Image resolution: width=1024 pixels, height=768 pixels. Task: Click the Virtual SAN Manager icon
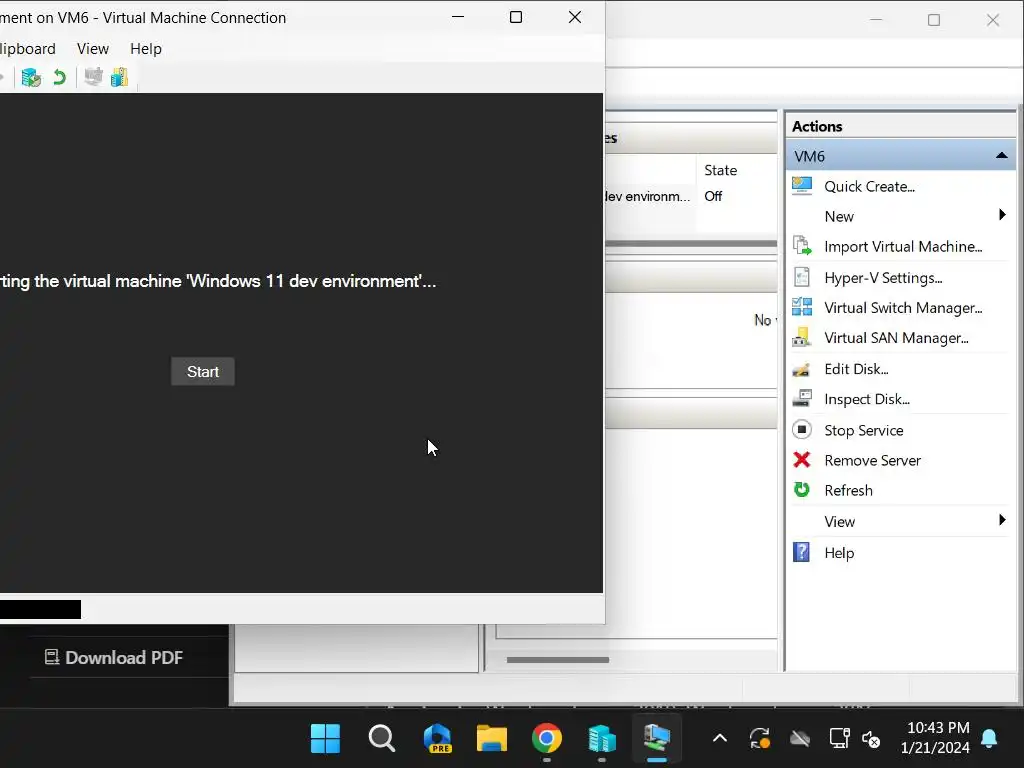coord(802,338)
